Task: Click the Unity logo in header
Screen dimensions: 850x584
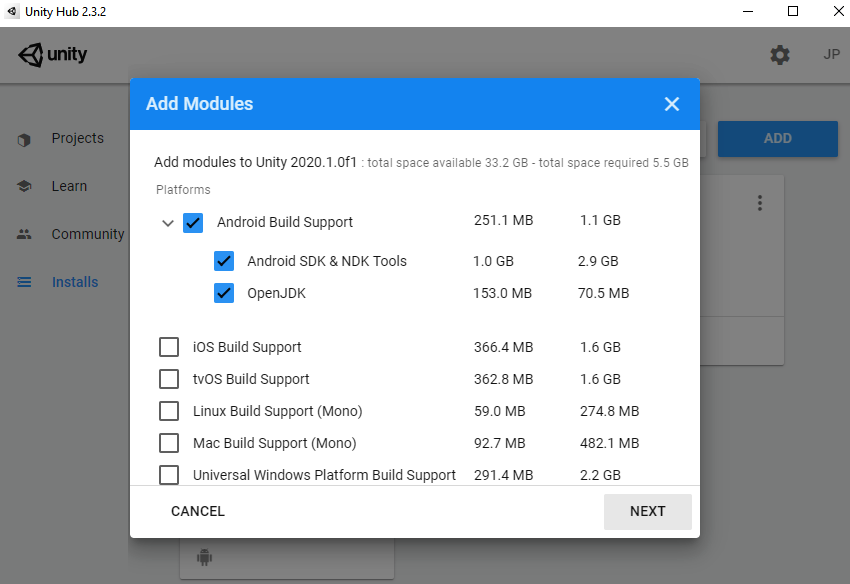Action: point(53,55)
